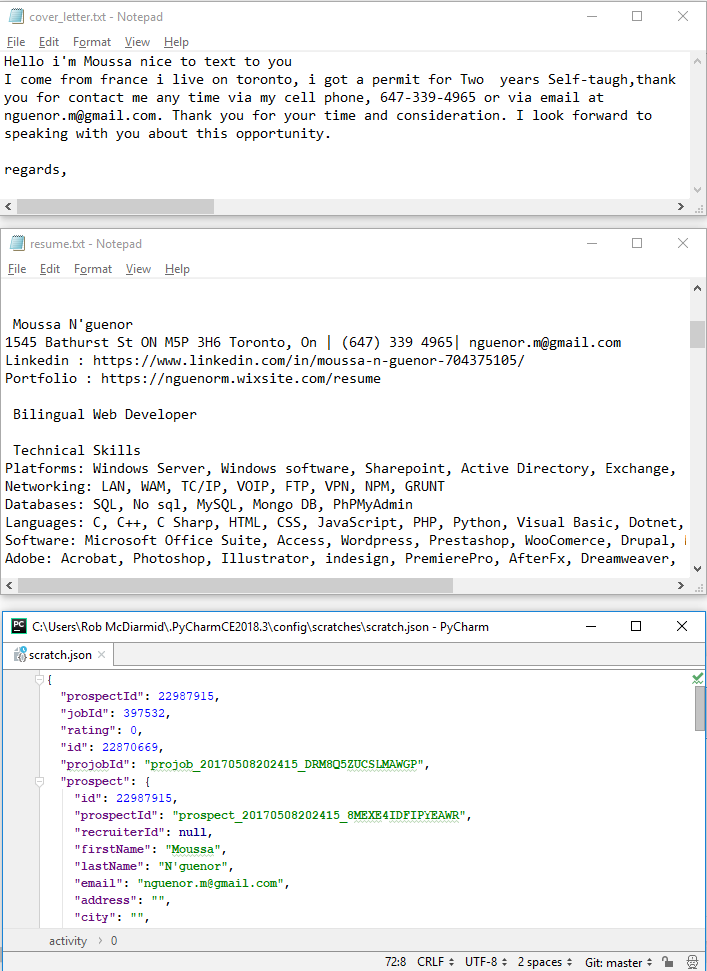Click left arrow of resume.txt horizontal scrollbar
Screen dimensions: 707x971
(x=9, y=585)
